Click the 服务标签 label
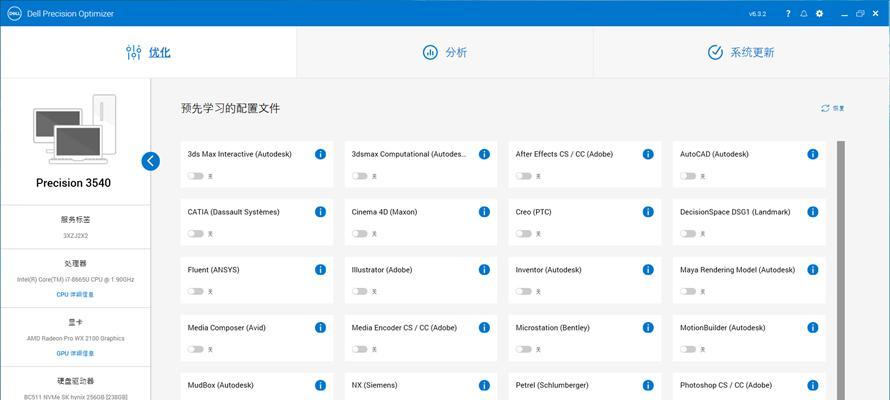The width and height of the screenshot is (890, 400). [x=75, y=220]
